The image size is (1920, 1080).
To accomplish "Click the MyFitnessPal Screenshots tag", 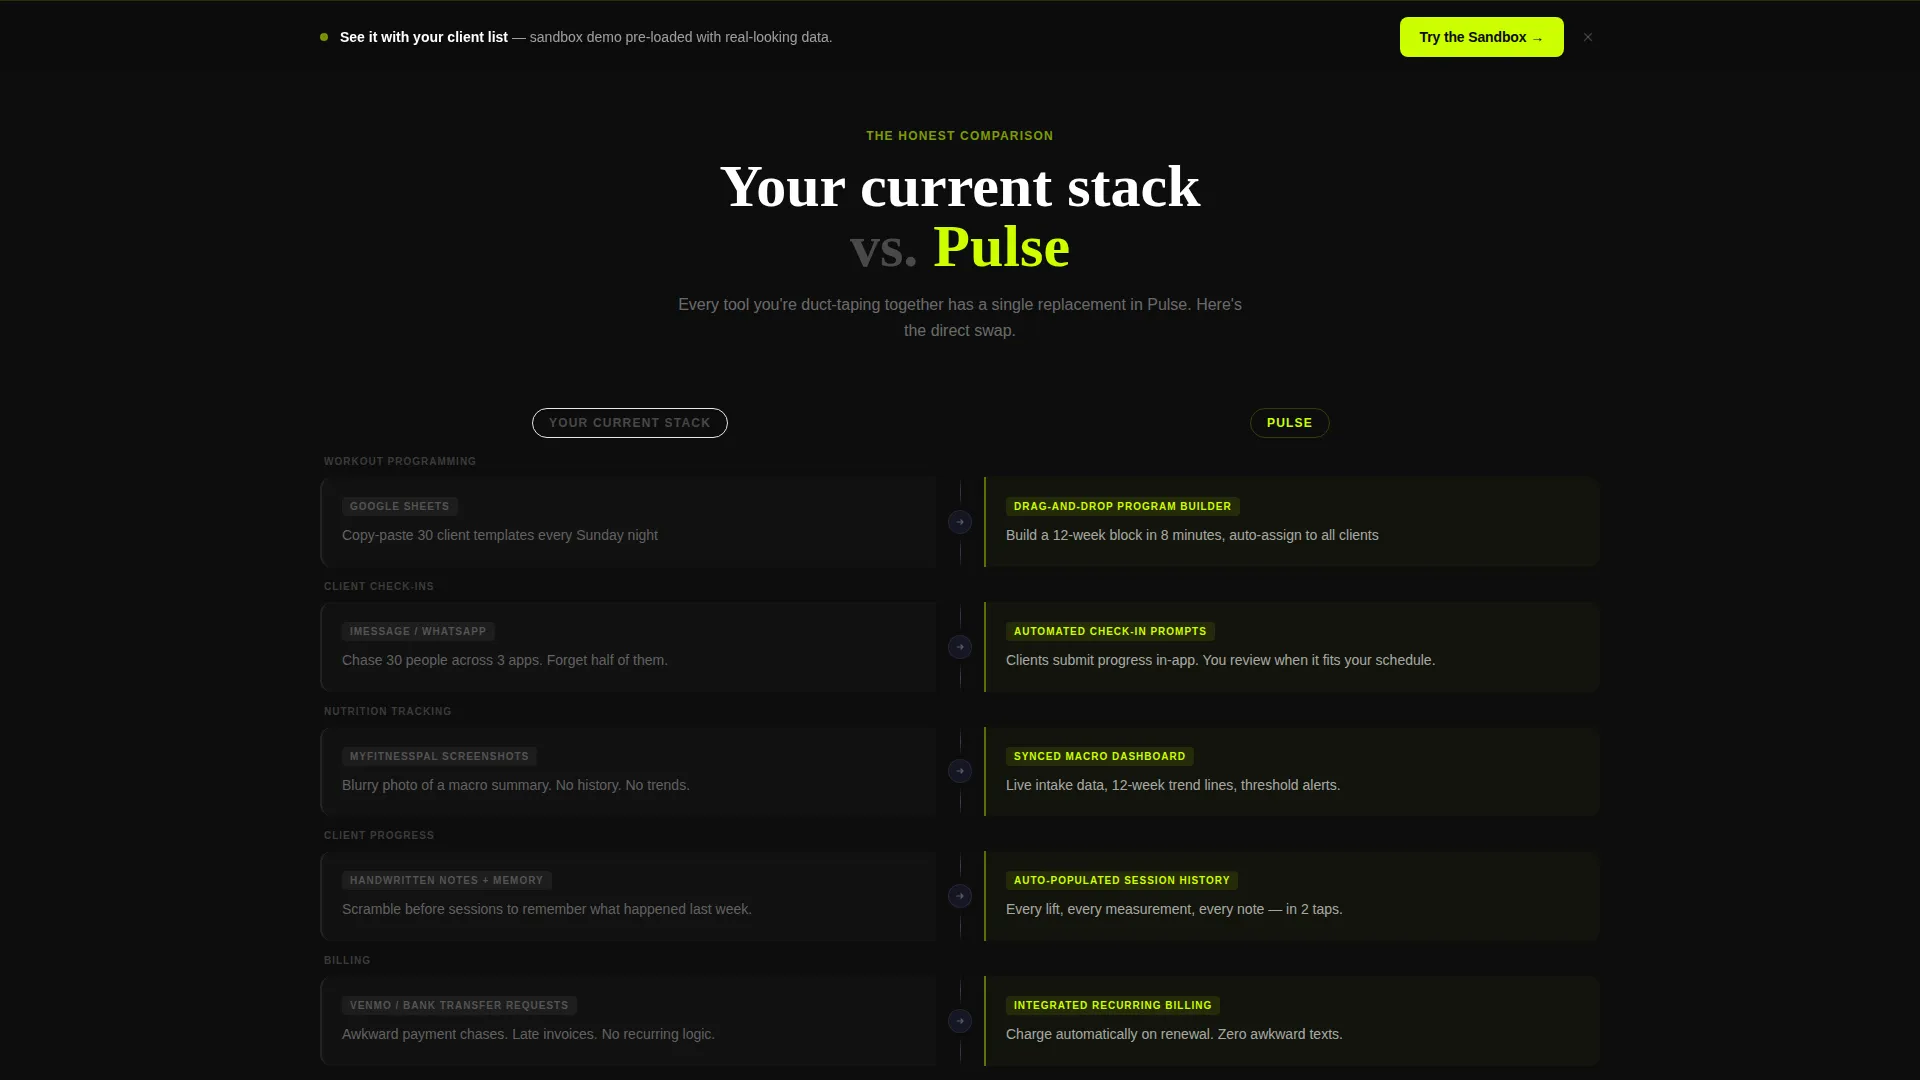I will pos(439,757).
